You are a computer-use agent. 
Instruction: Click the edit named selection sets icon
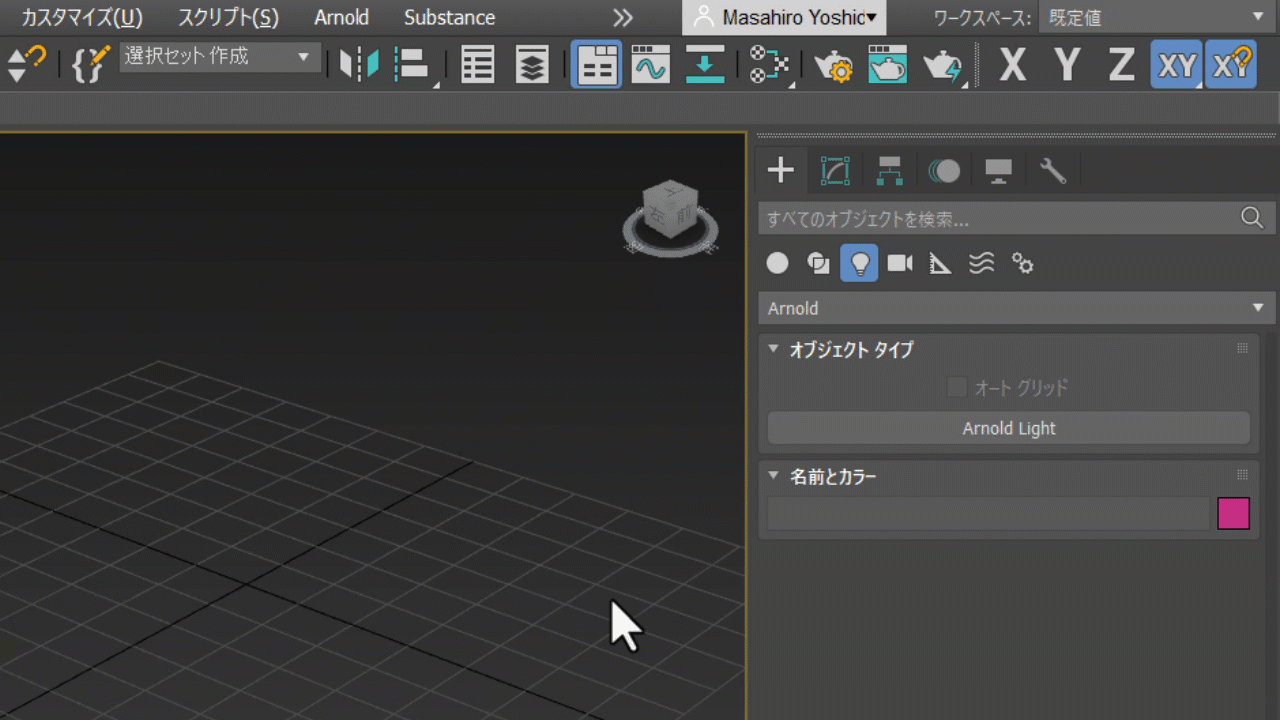coord(91,64)
